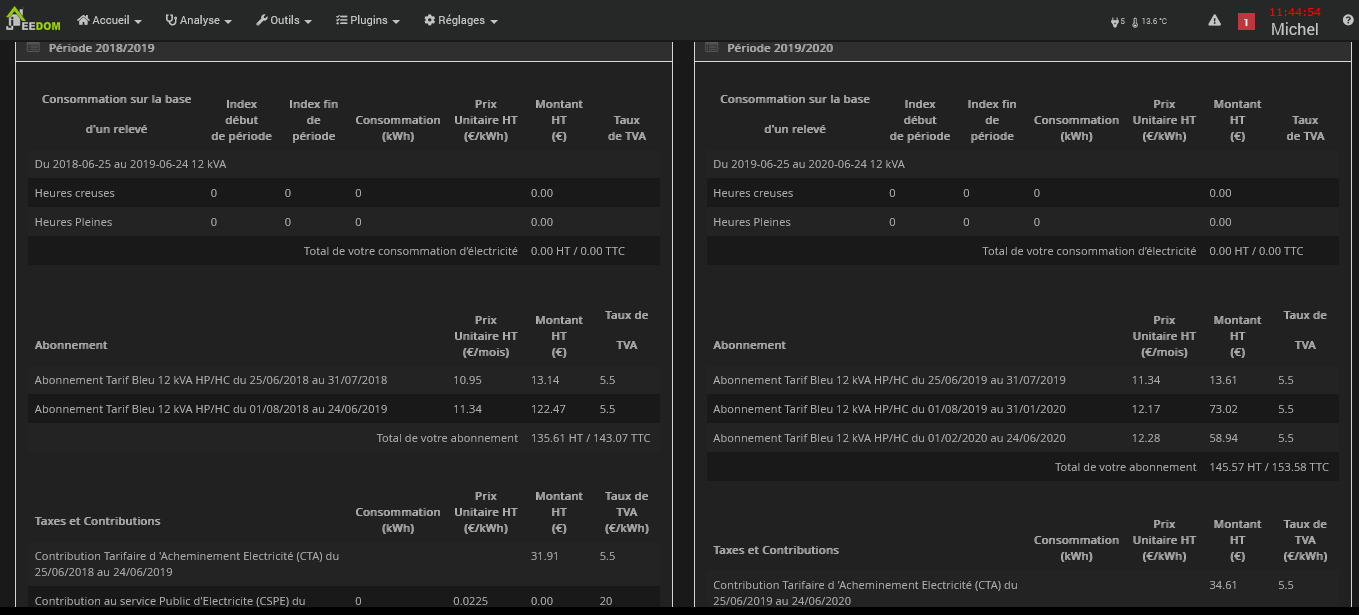This screenshot has height=615, width=1359.
Task: Open the Michel user menu
Action: click(x=1295, y=30)
